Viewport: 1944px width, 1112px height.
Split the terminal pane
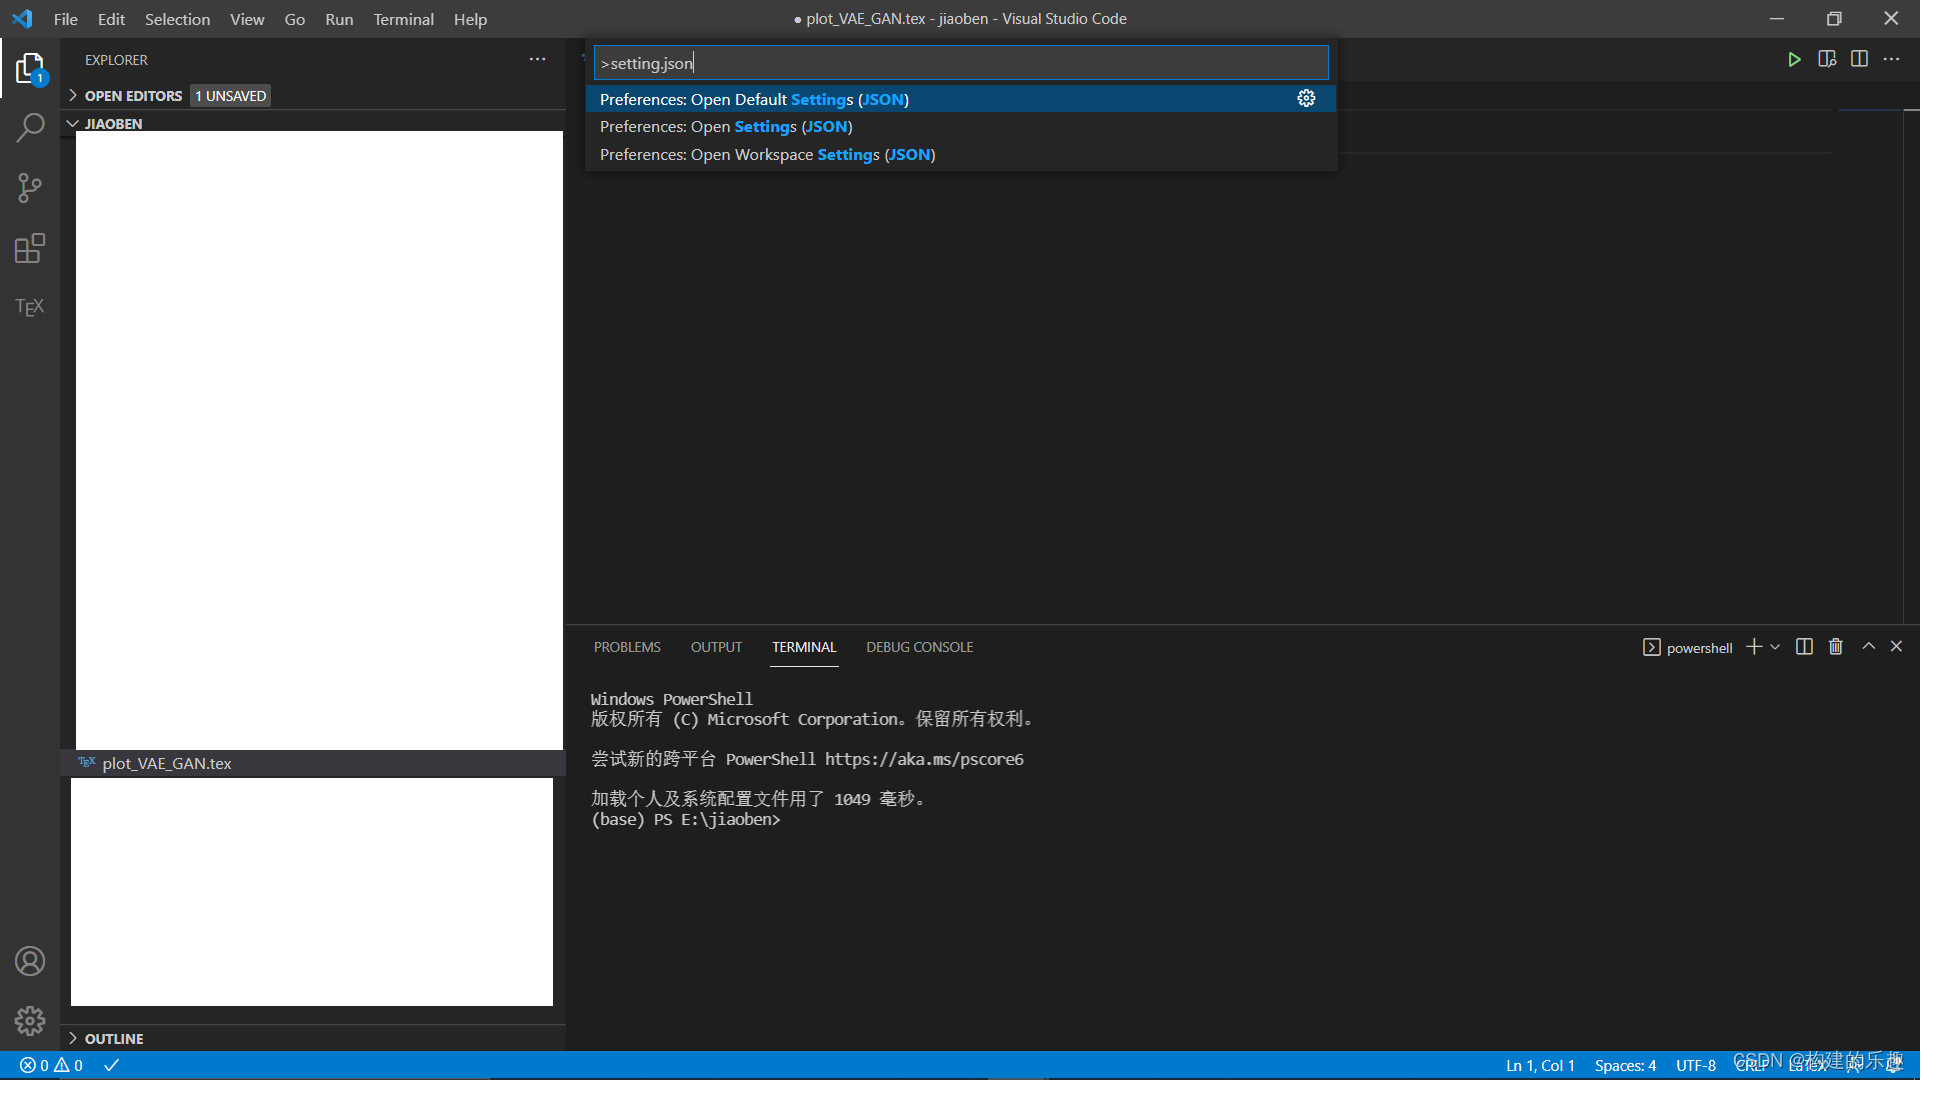pos(1804,647)
